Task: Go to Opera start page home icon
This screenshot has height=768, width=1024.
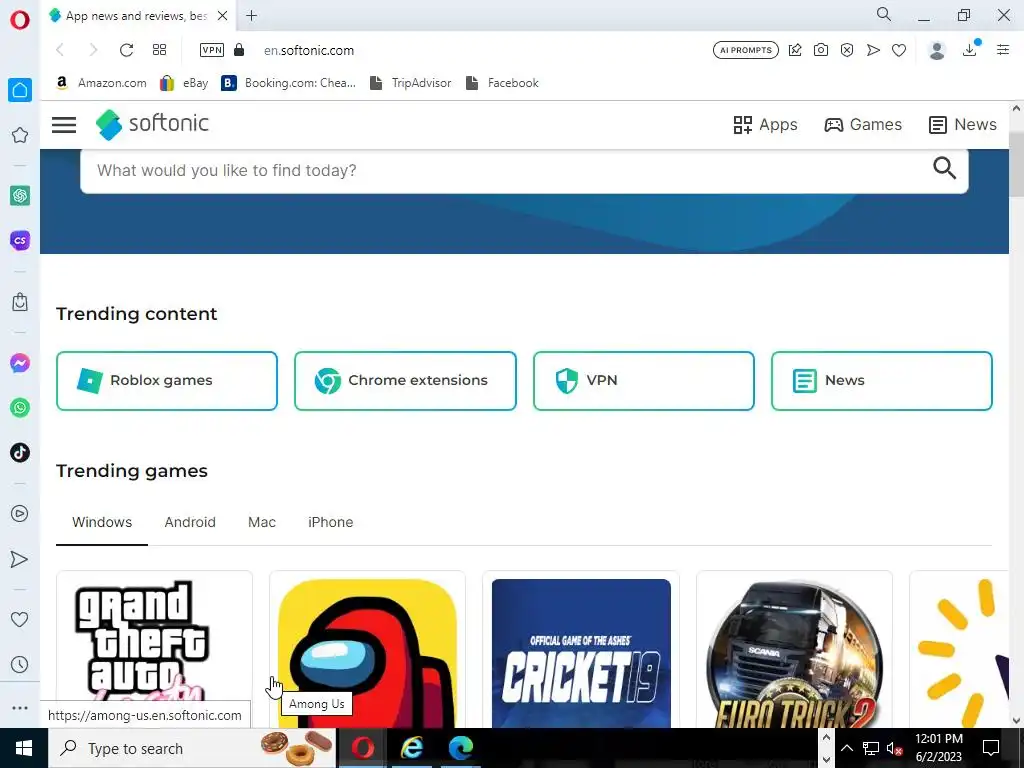Action: click(20, 89)
